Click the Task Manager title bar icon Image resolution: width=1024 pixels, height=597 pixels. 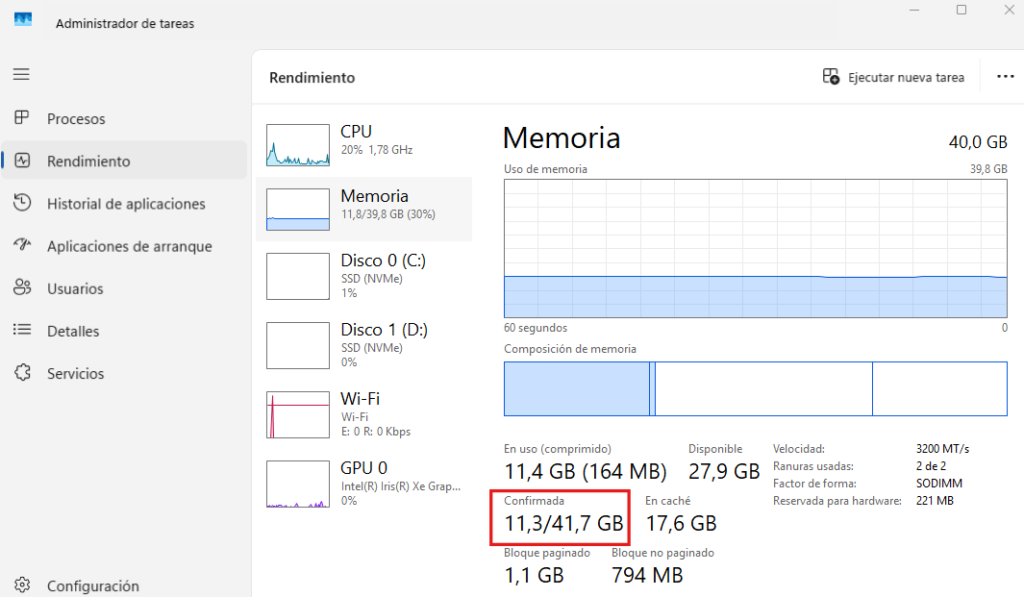[x=22, y=19]
